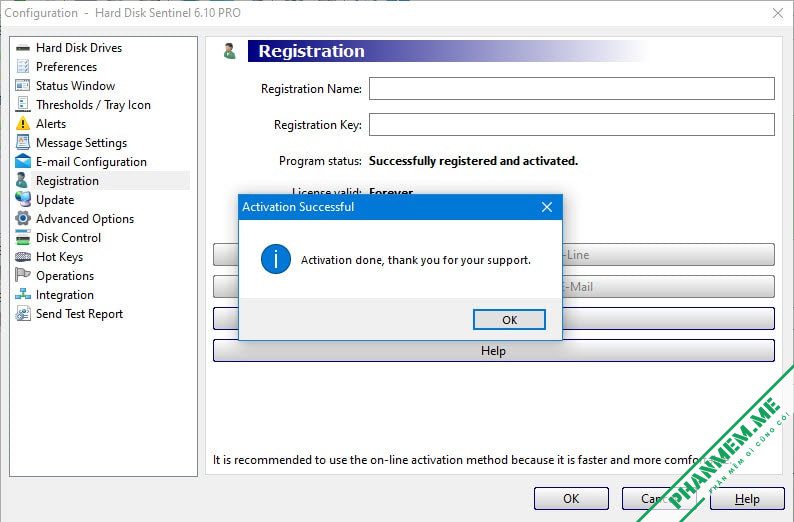794x522 pixels.
Task: Click the Update globe icon
Action: click(x=23, y=199)
